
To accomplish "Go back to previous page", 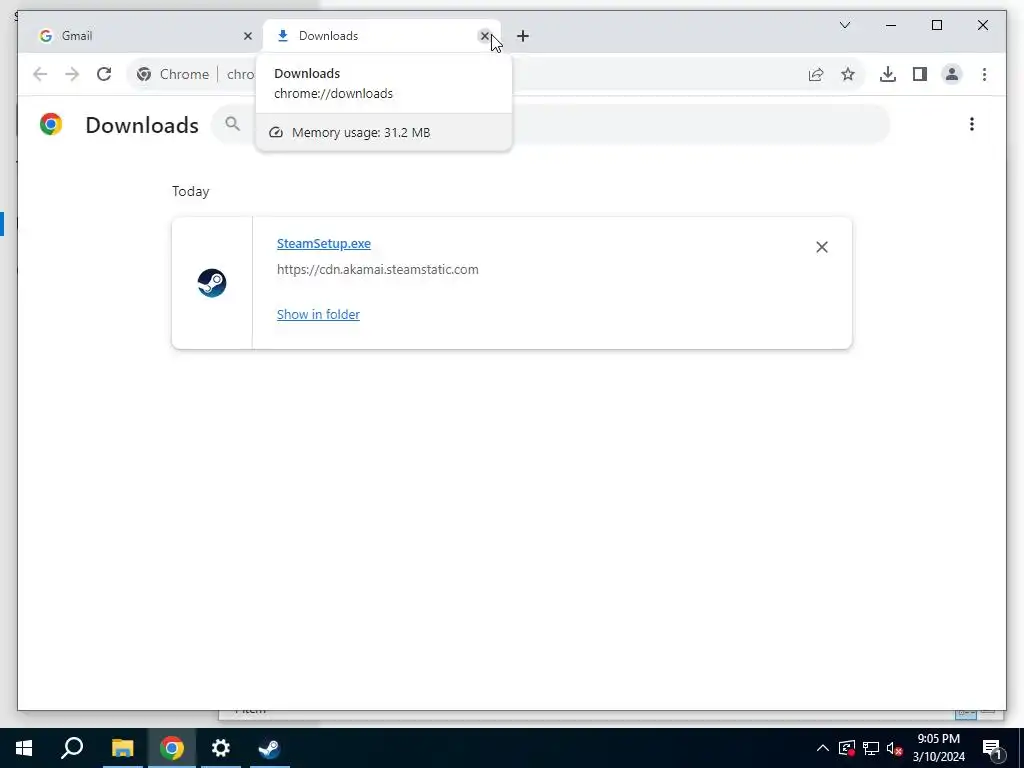I will (x=40, y=74).
